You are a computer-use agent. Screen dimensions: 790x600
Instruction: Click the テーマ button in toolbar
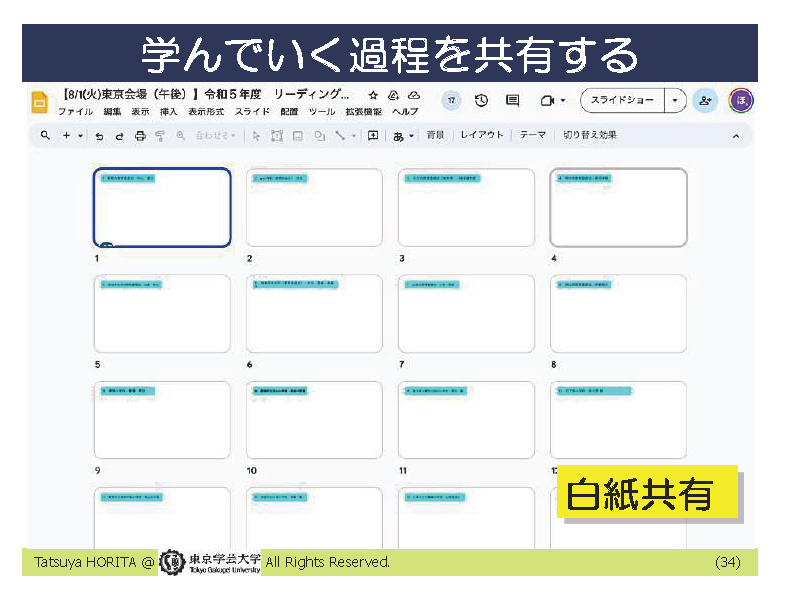(x=532, y=135)
